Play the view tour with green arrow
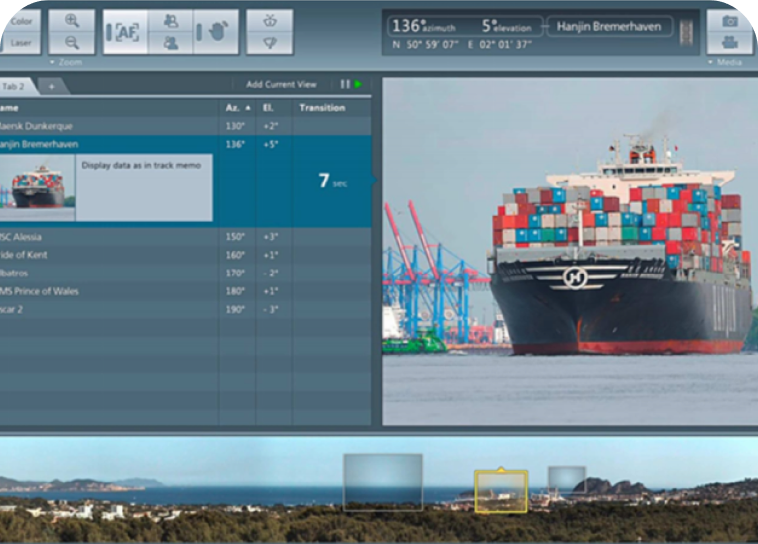Image resolution: width=758 pixels, height=544 pixels. click(358, 85)
